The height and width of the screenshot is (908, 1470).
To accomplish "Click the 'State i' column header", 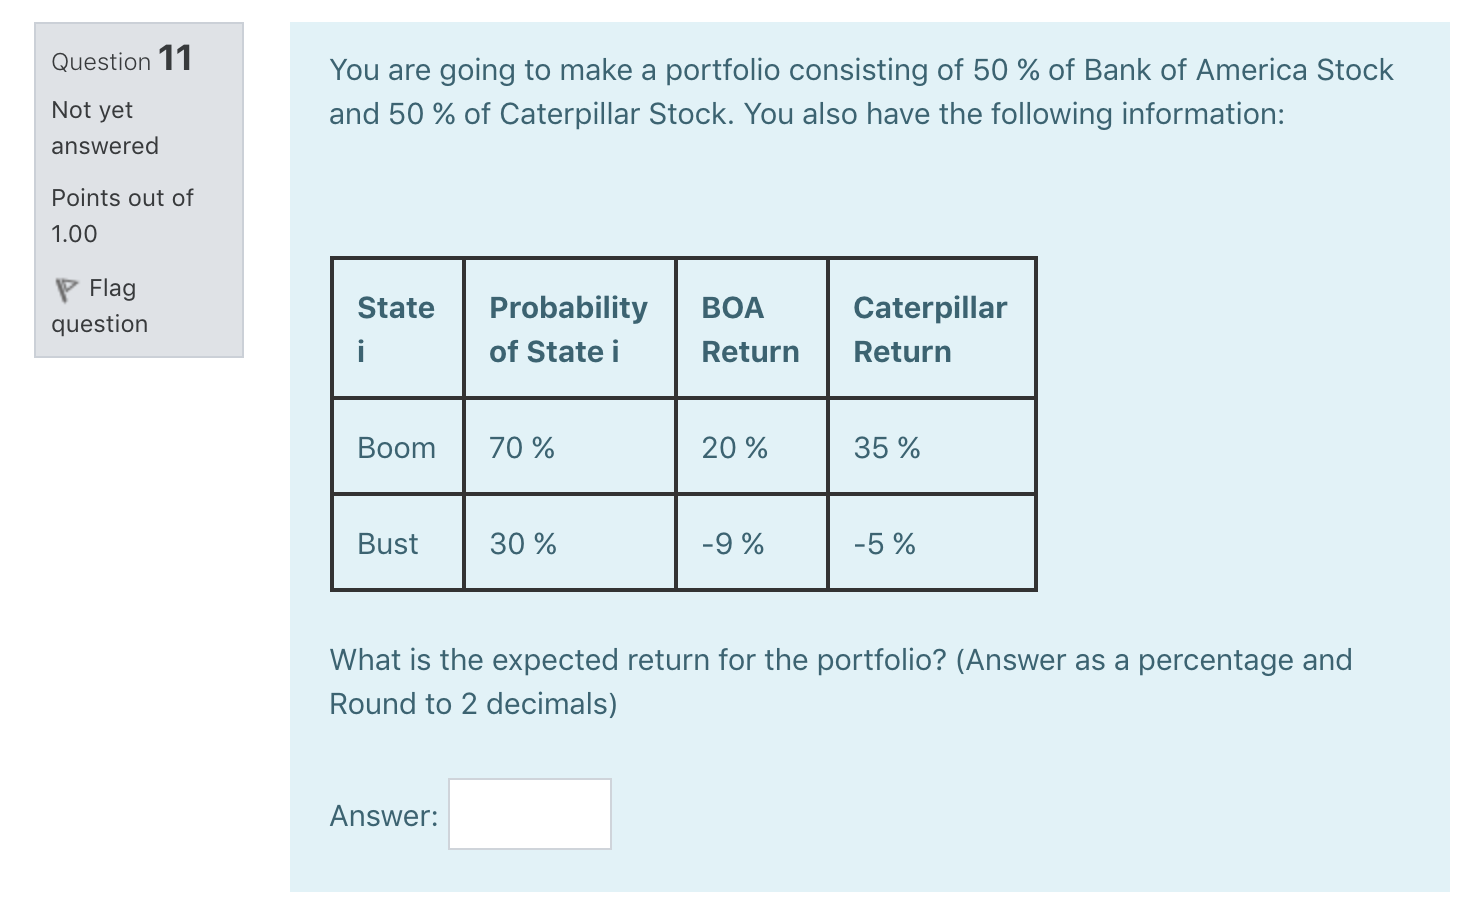I will click(x=396, y=328).
